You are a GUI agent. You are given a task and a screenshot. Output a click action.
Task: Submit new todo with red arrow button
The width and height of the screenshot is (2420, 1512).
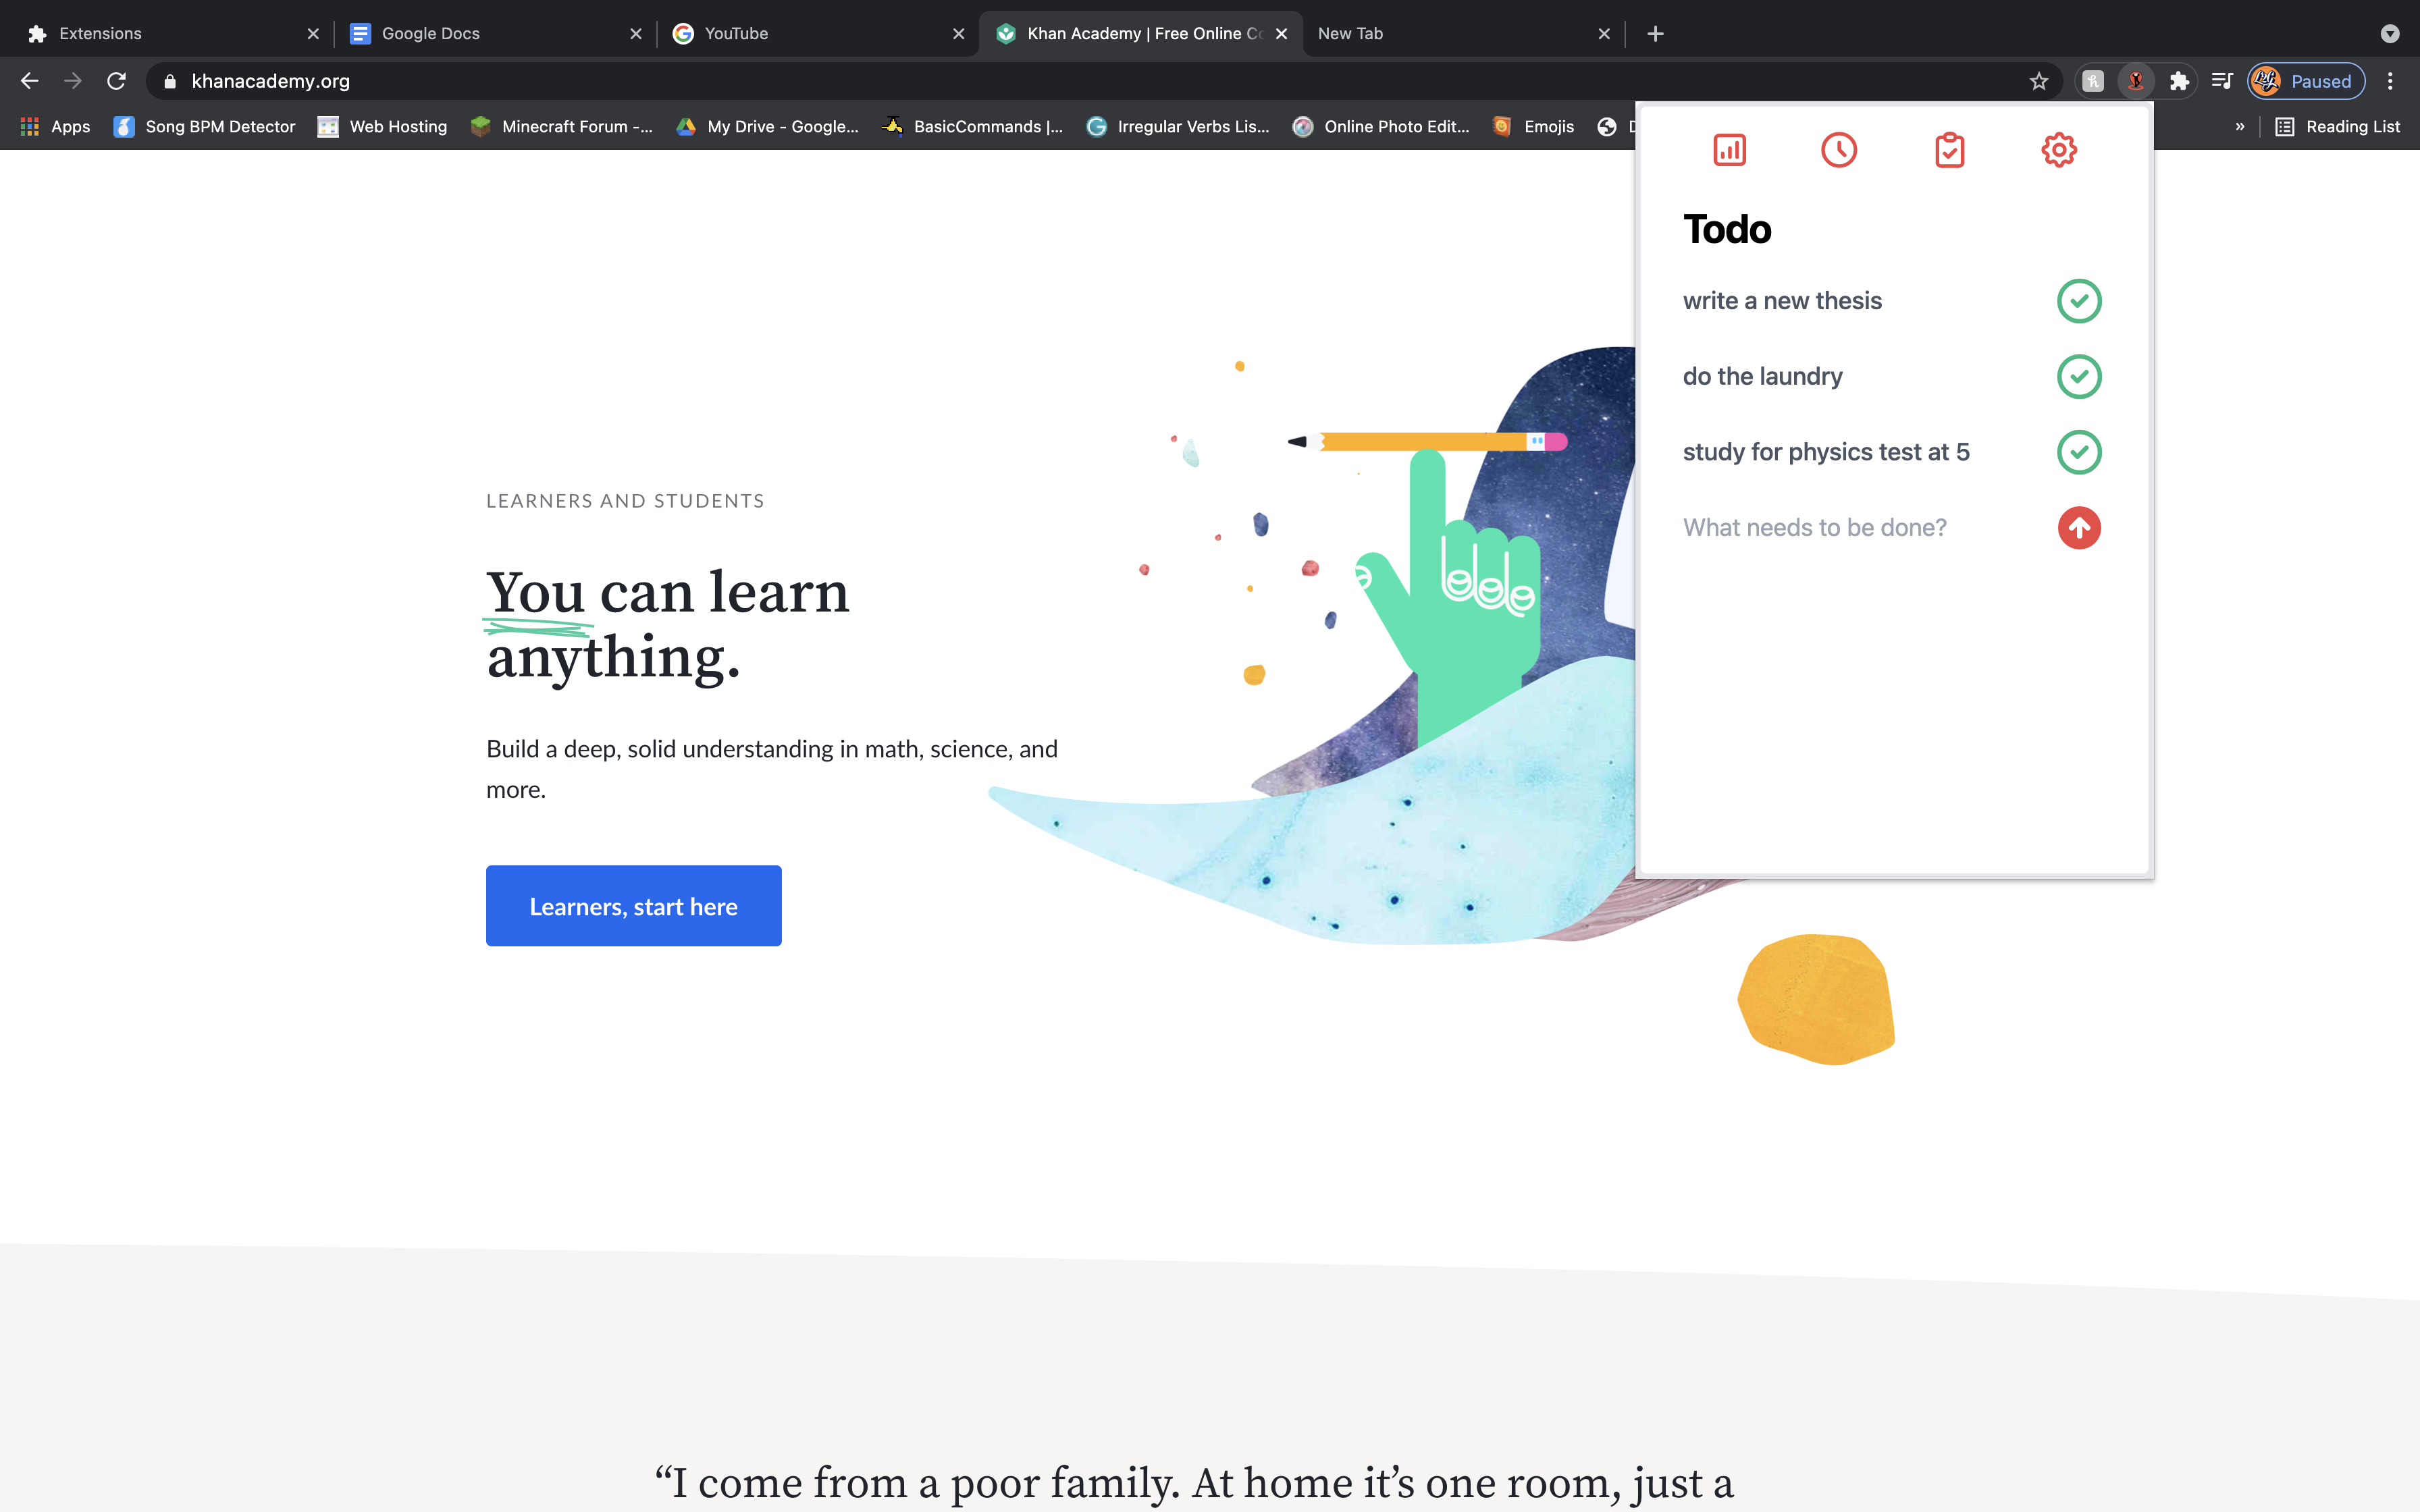tap(2079, 528)
